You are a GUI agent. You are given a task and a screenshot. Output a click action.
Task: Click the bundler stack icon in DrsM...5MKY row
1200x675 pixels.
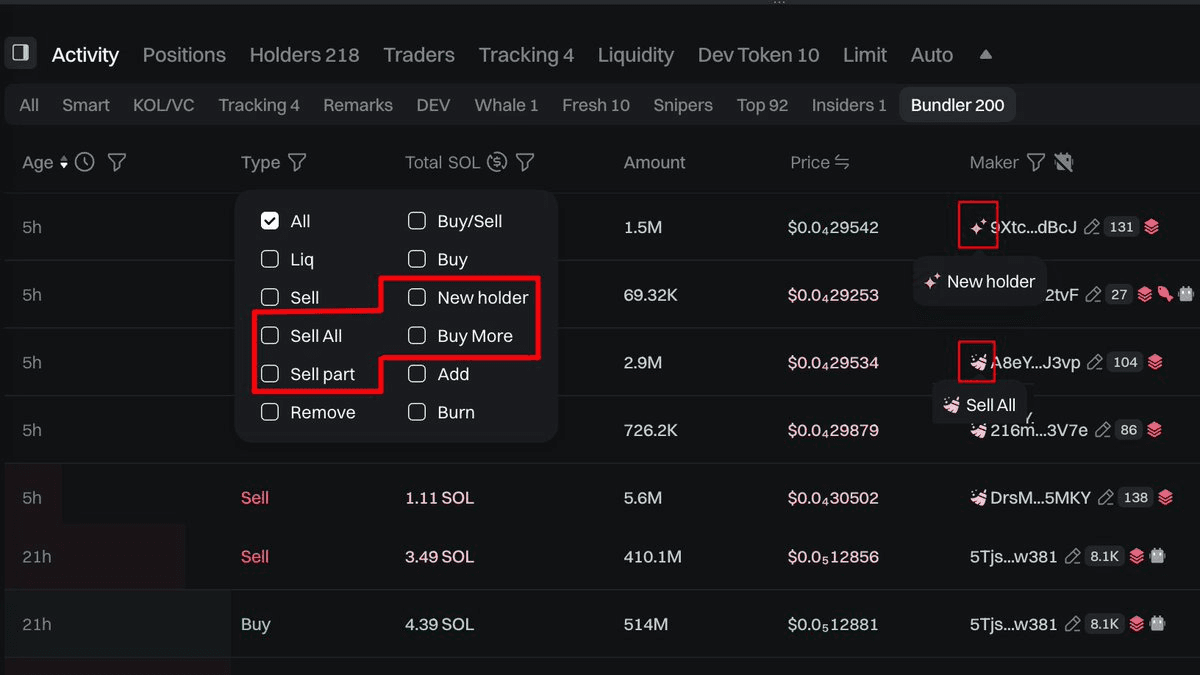pos(1165,497)
